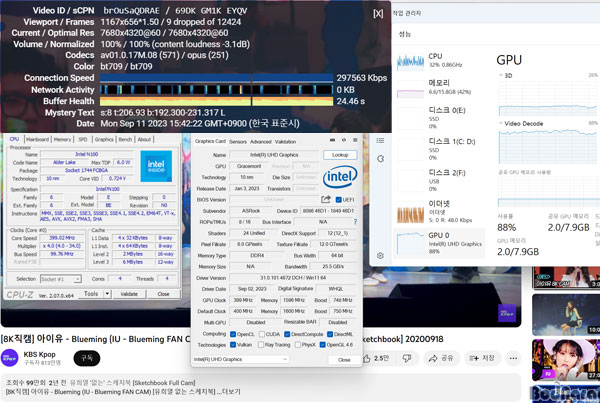This screenshot has width=600, height=403.
Task: Click KBS Kpop channel name
Action: coord(39,354)
